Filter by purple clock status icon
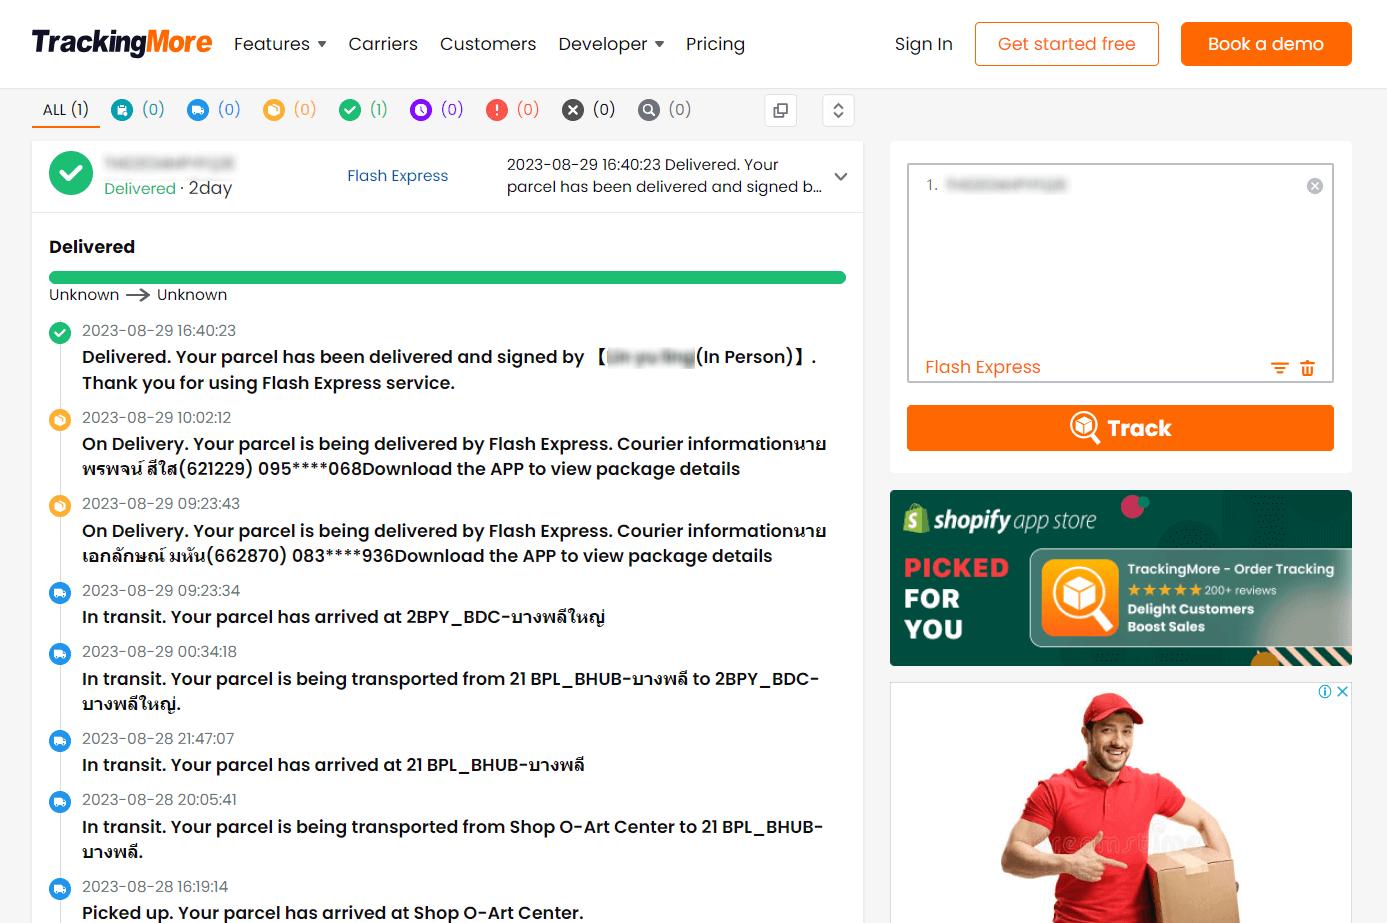The image size is (1387, 923). (x=421, y=110)
